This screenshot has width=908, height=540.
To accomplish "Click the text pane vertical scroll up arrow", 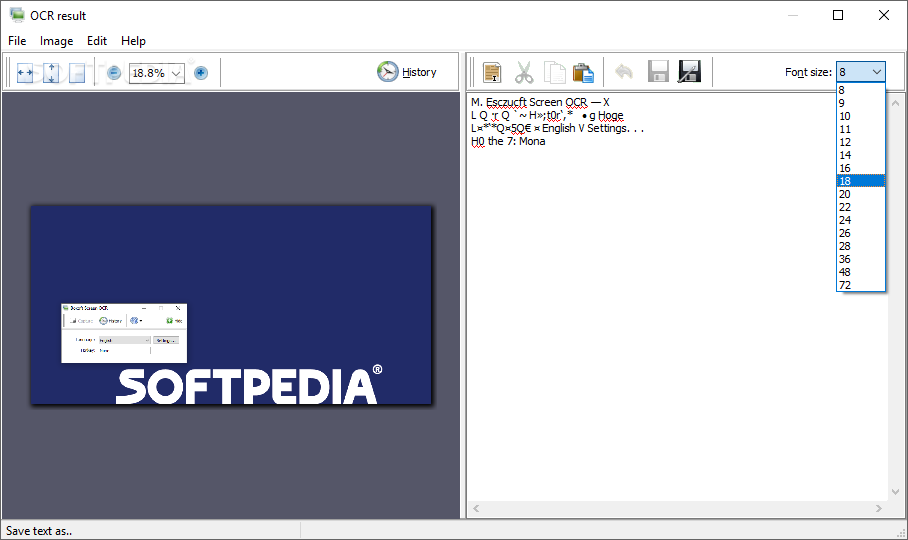I will click(x=895, y=103).
